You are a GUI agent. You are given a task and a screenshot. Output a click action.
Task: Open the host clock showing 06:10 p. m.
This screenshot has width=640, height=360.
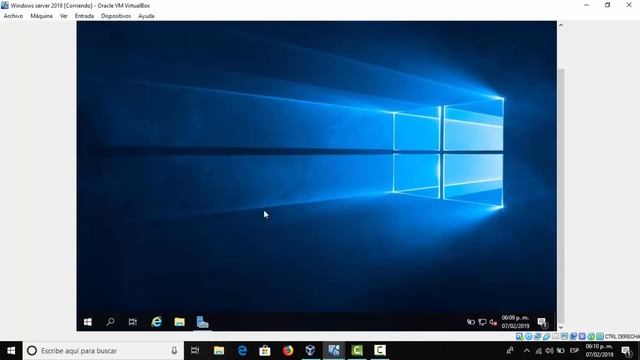(599, 351)
